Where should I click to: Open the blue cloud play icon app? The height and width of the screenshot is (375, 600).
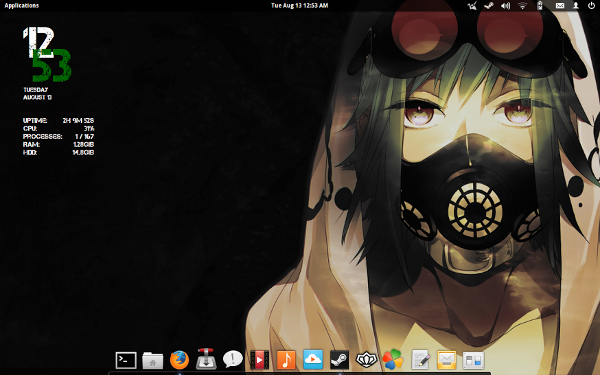(x=313, y=360)
